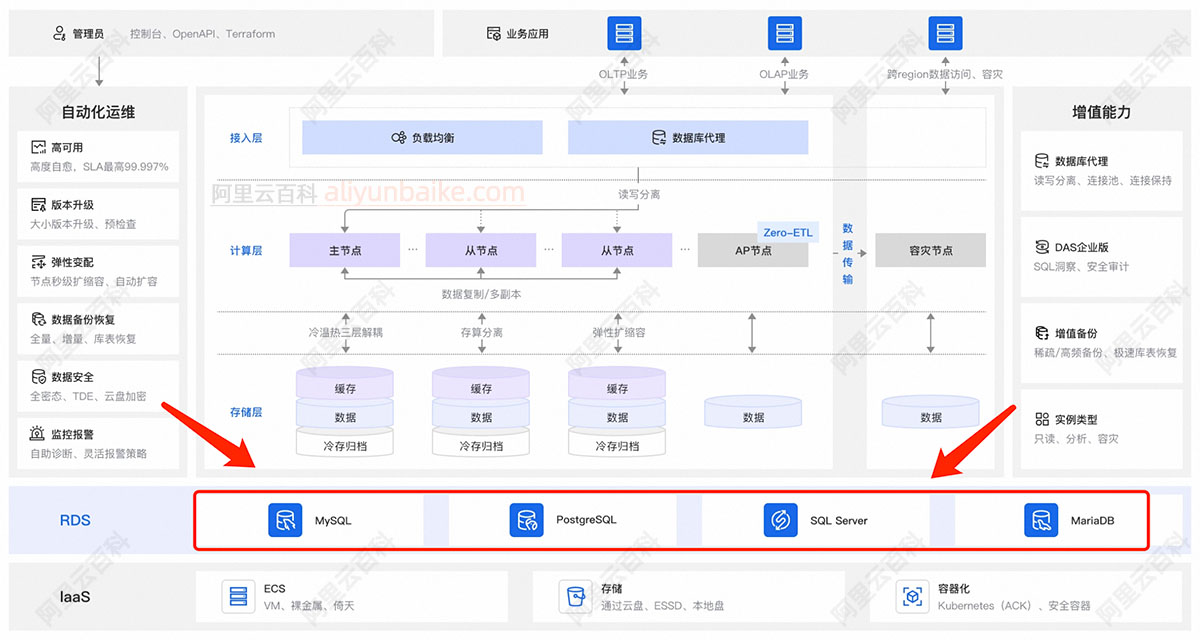The width and height of the screenshot is (1200, 640).
Task: Click the OLAP业务 label
Action: 784,74
